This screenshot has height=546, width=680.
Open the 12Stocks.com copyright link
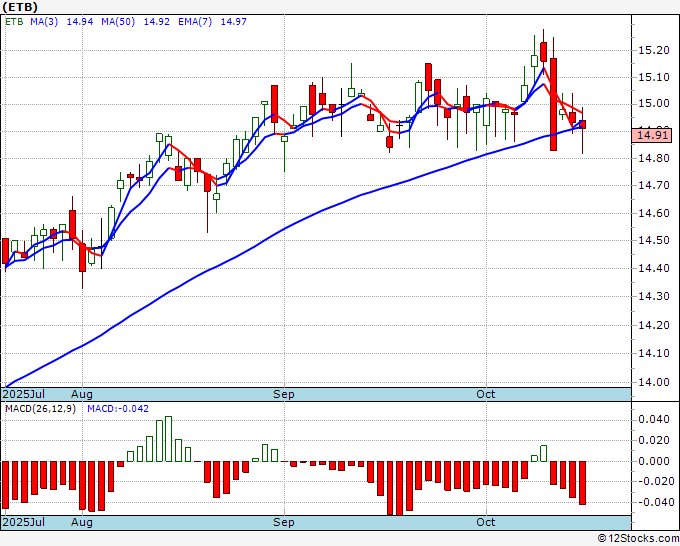(638, 539)
